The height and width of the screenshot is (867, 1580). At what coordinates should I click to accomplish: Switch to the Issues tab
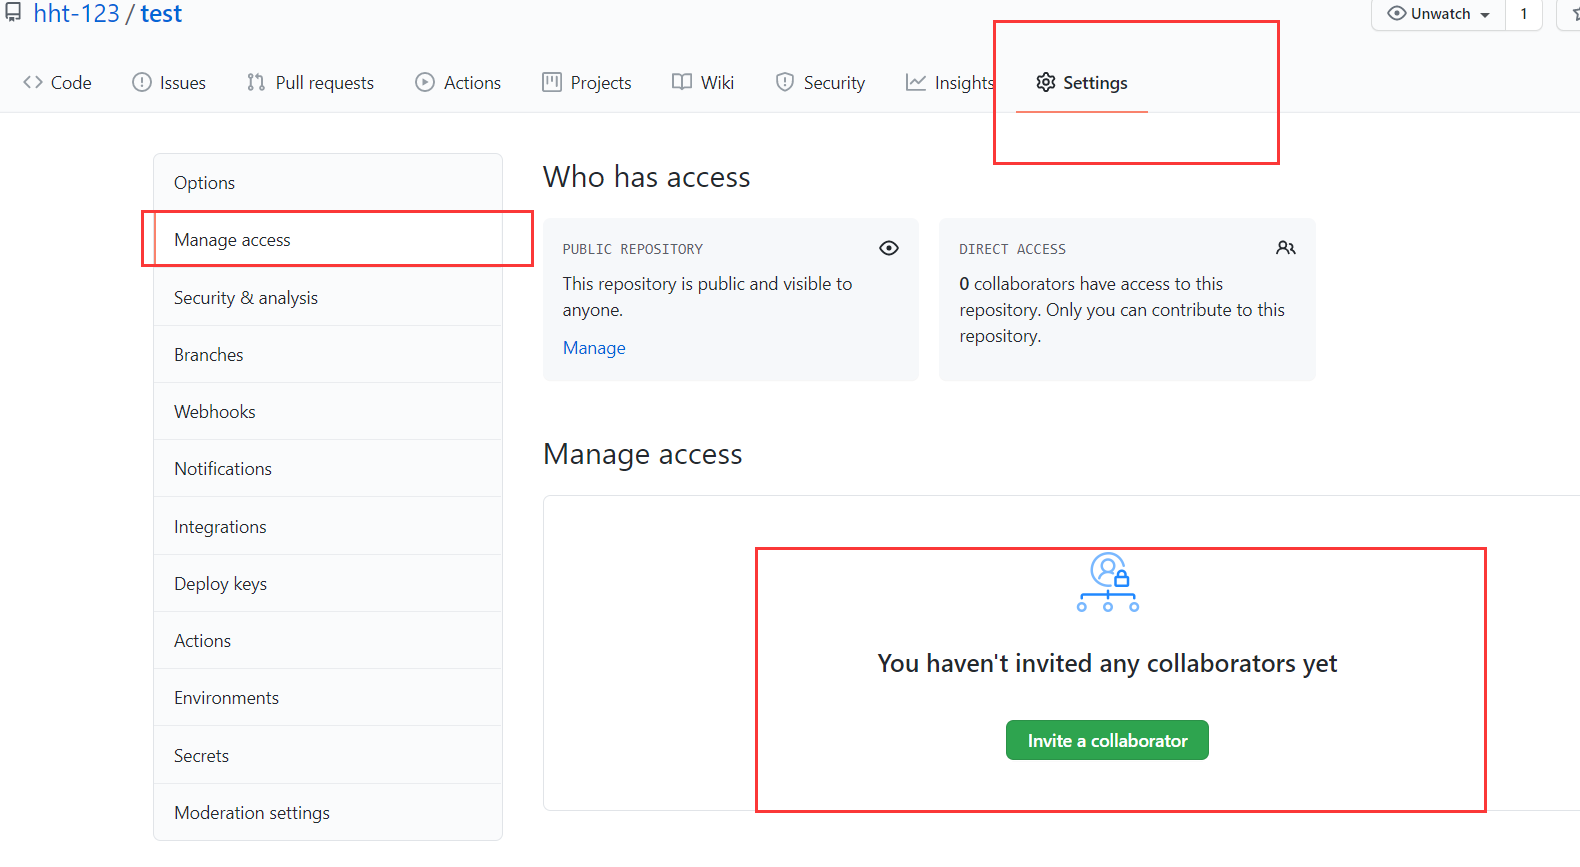(x=169, y=82)
